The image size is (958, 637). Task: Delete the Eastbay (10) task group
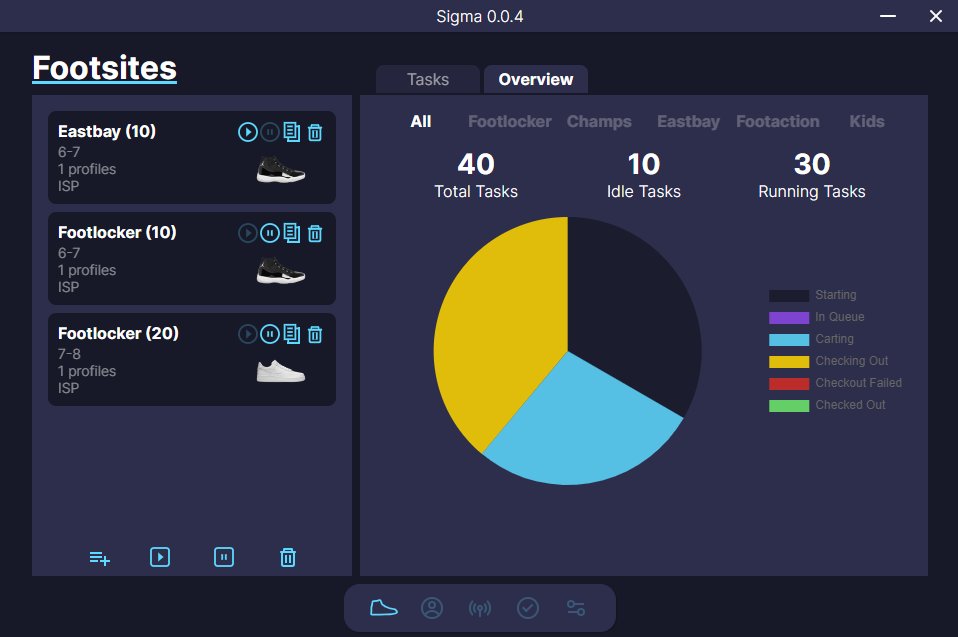pyautogui.click(x=315, y=133)
